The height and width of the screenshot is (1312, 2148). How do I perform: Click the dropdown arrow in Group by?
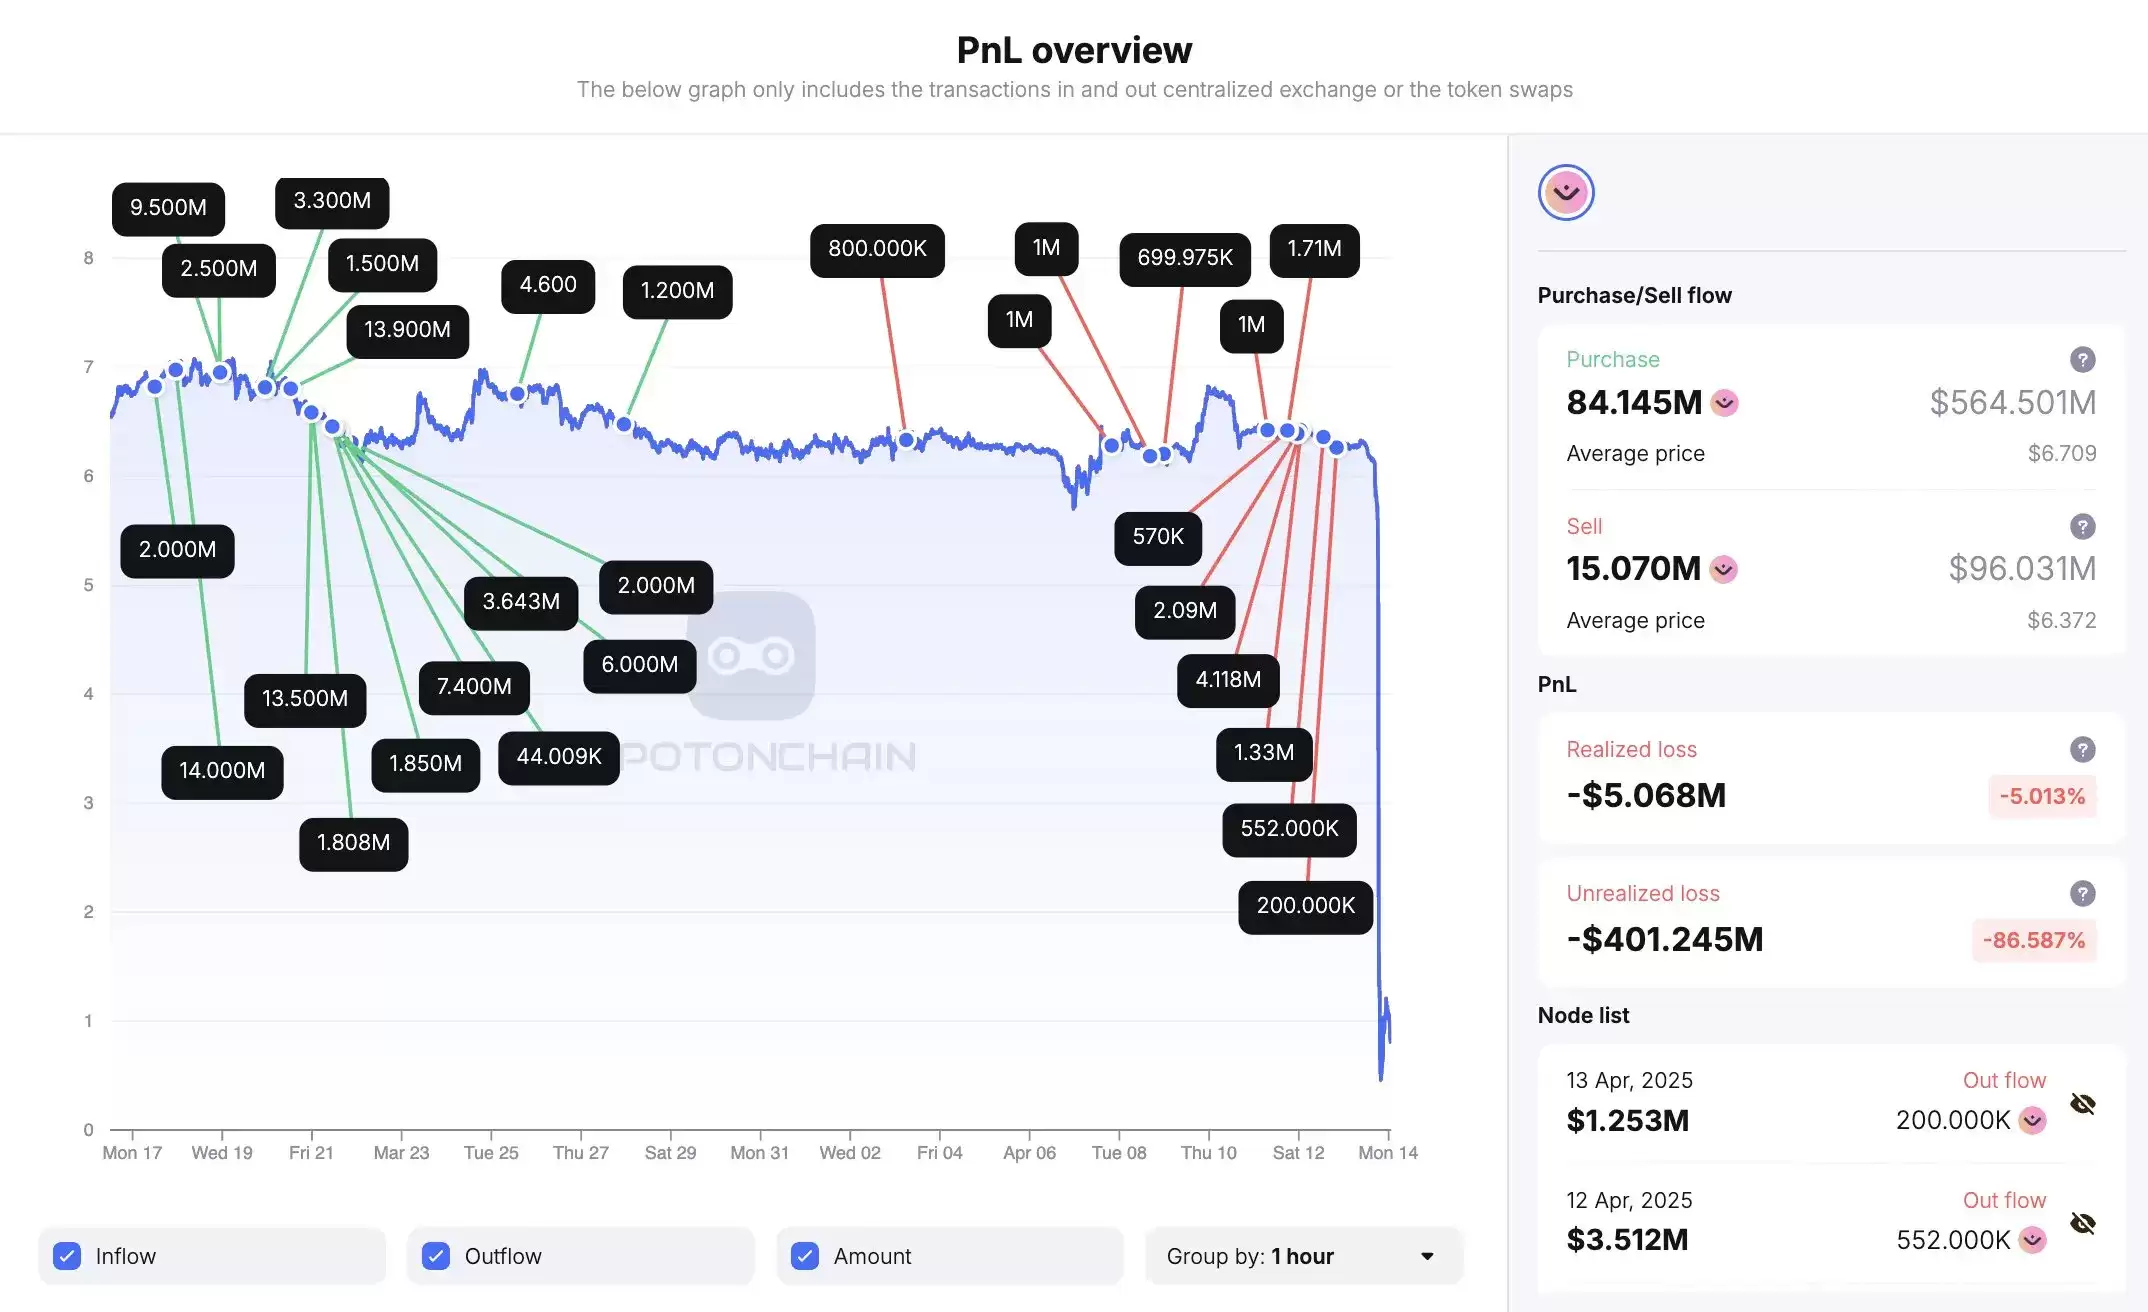pyautogui.click(x=1428, y=1256)
